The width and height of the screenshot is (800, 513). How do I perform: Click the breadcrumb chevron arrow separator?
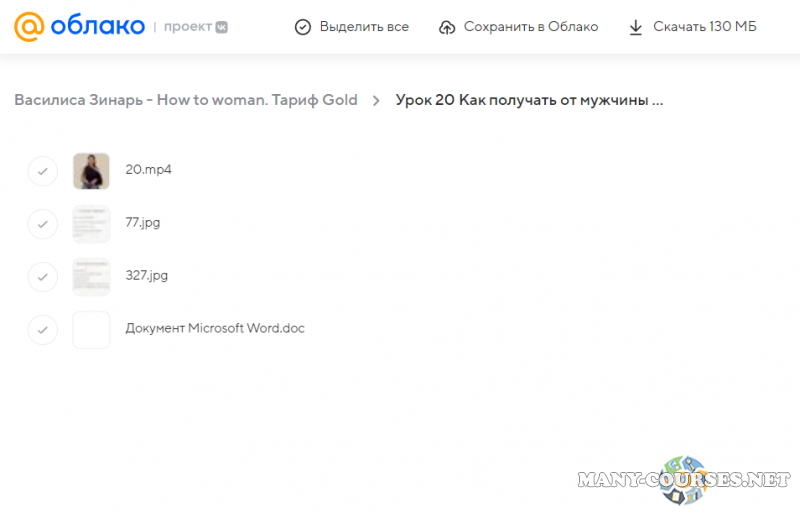(x=376, y=100)
